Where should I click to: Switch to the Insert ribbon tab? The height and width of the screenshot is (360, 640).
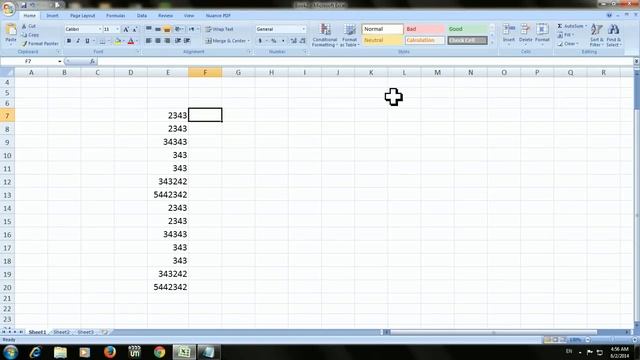(x=52, y=16)
